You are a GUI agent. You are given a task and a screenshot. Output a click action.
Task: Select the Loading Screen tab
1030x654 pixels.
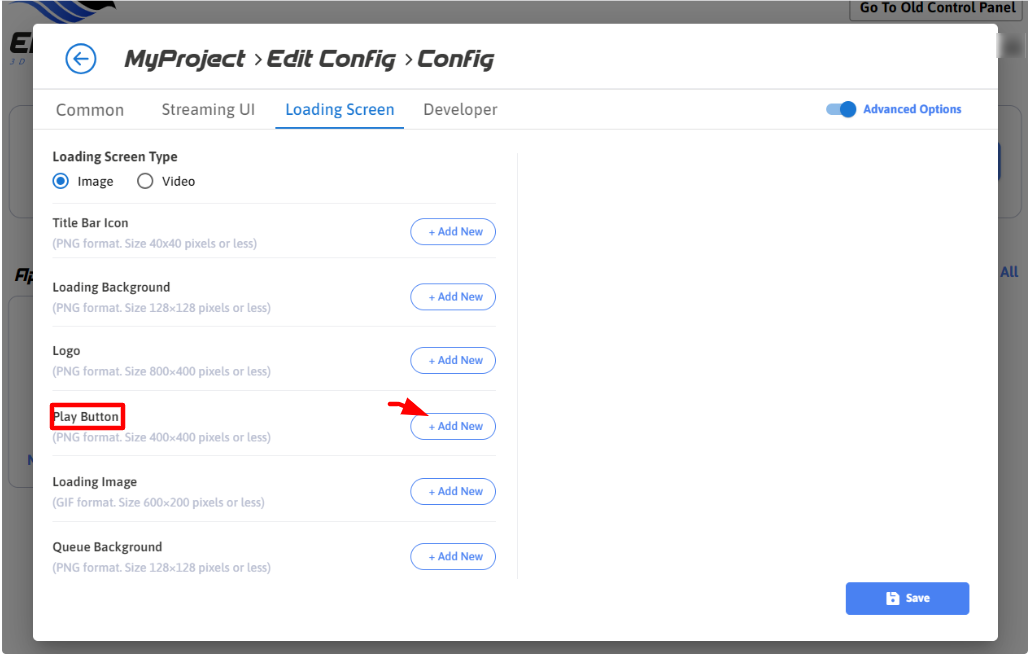[x=340, y=110]
